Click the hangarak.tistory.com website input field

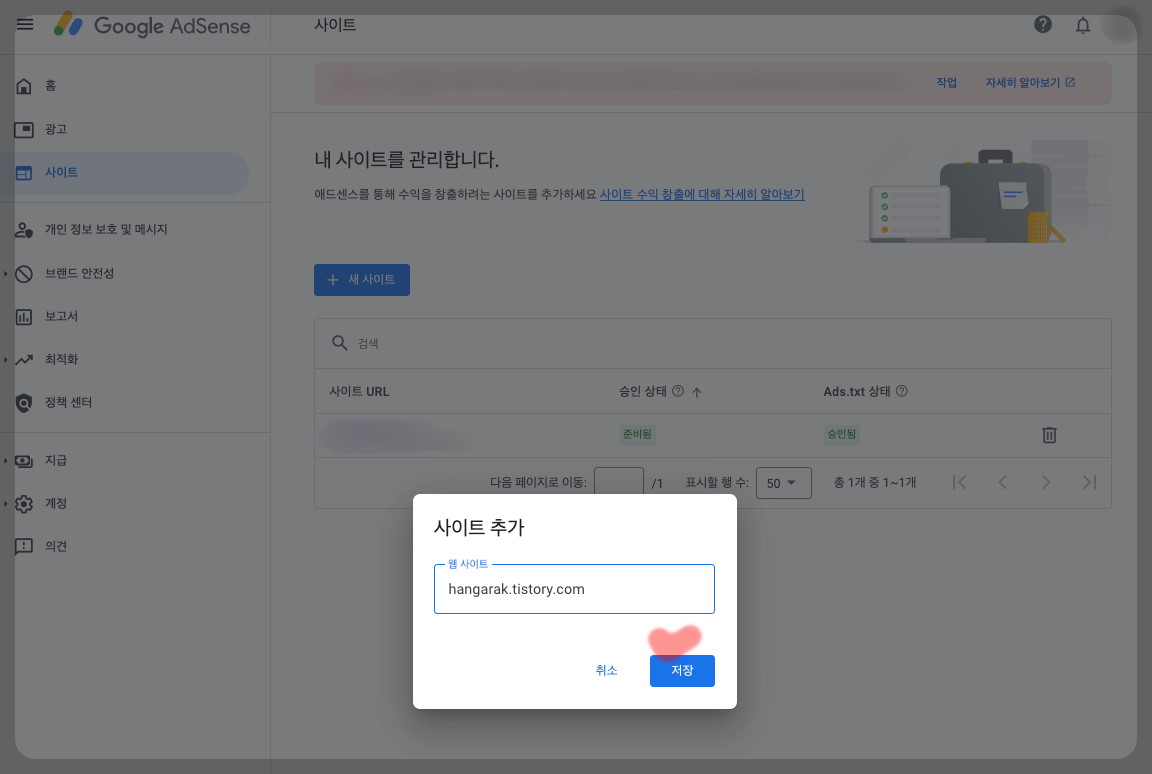(574, 589)
